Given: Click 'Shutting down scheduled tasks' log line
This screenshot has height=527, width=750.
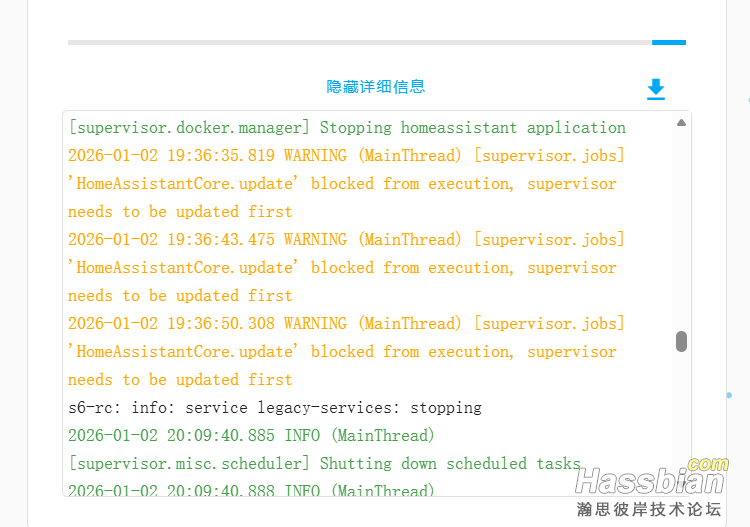Looking at the screenshot, I should (x=324, y=464).
